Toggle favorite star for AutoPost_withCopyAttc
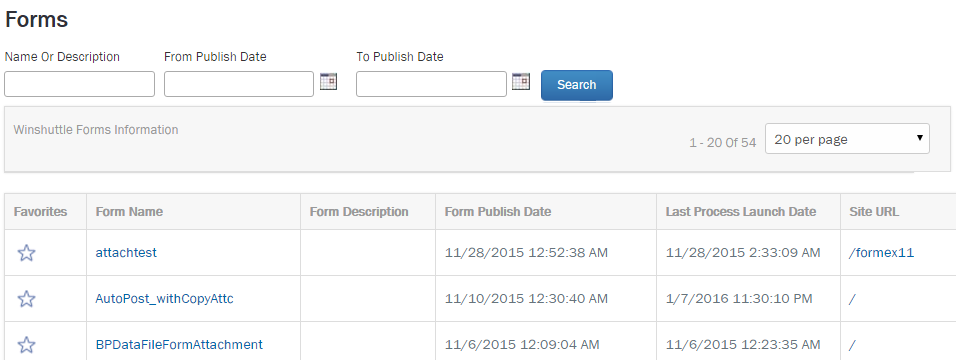 tap(26, 299)
